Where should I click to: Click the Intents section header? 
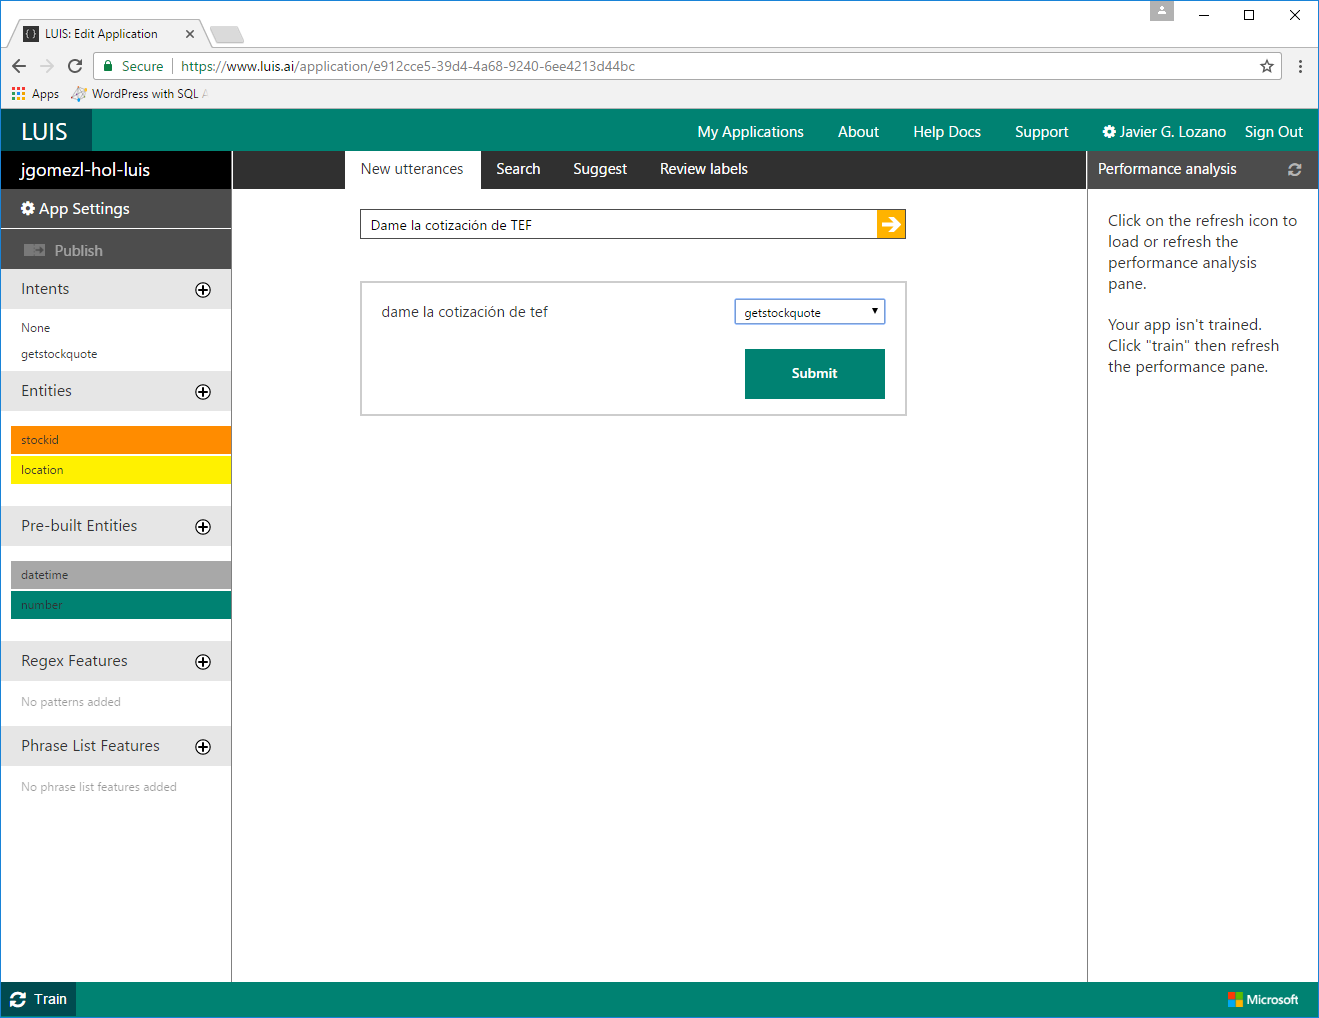[45, 289]
